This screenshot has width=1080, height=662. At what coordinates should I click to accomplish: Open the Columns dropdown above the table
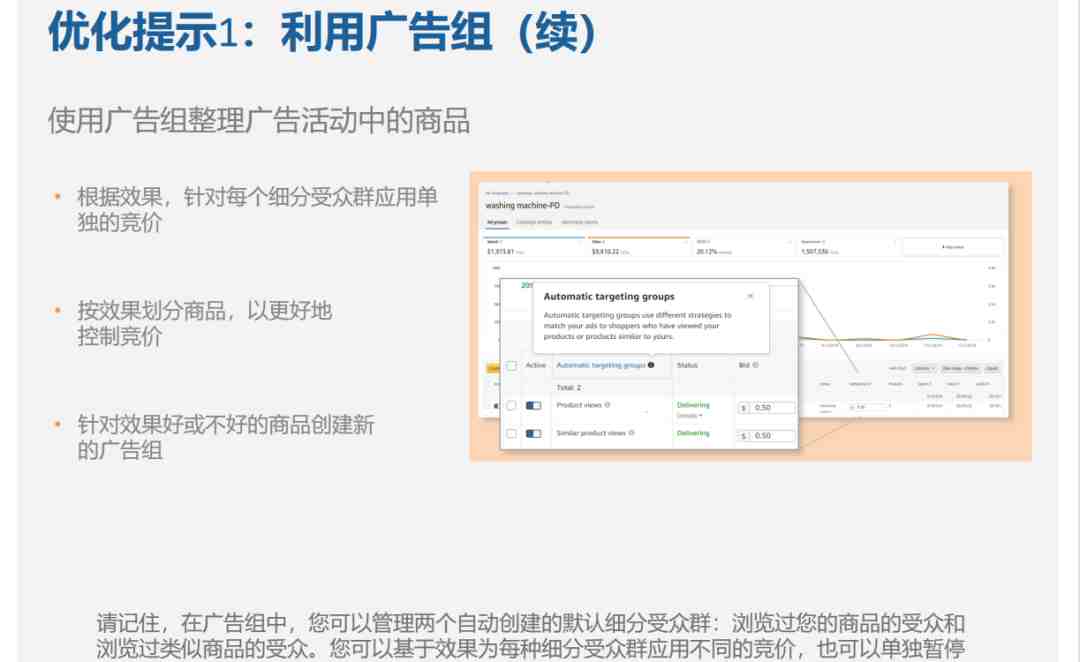click(924, 369)
